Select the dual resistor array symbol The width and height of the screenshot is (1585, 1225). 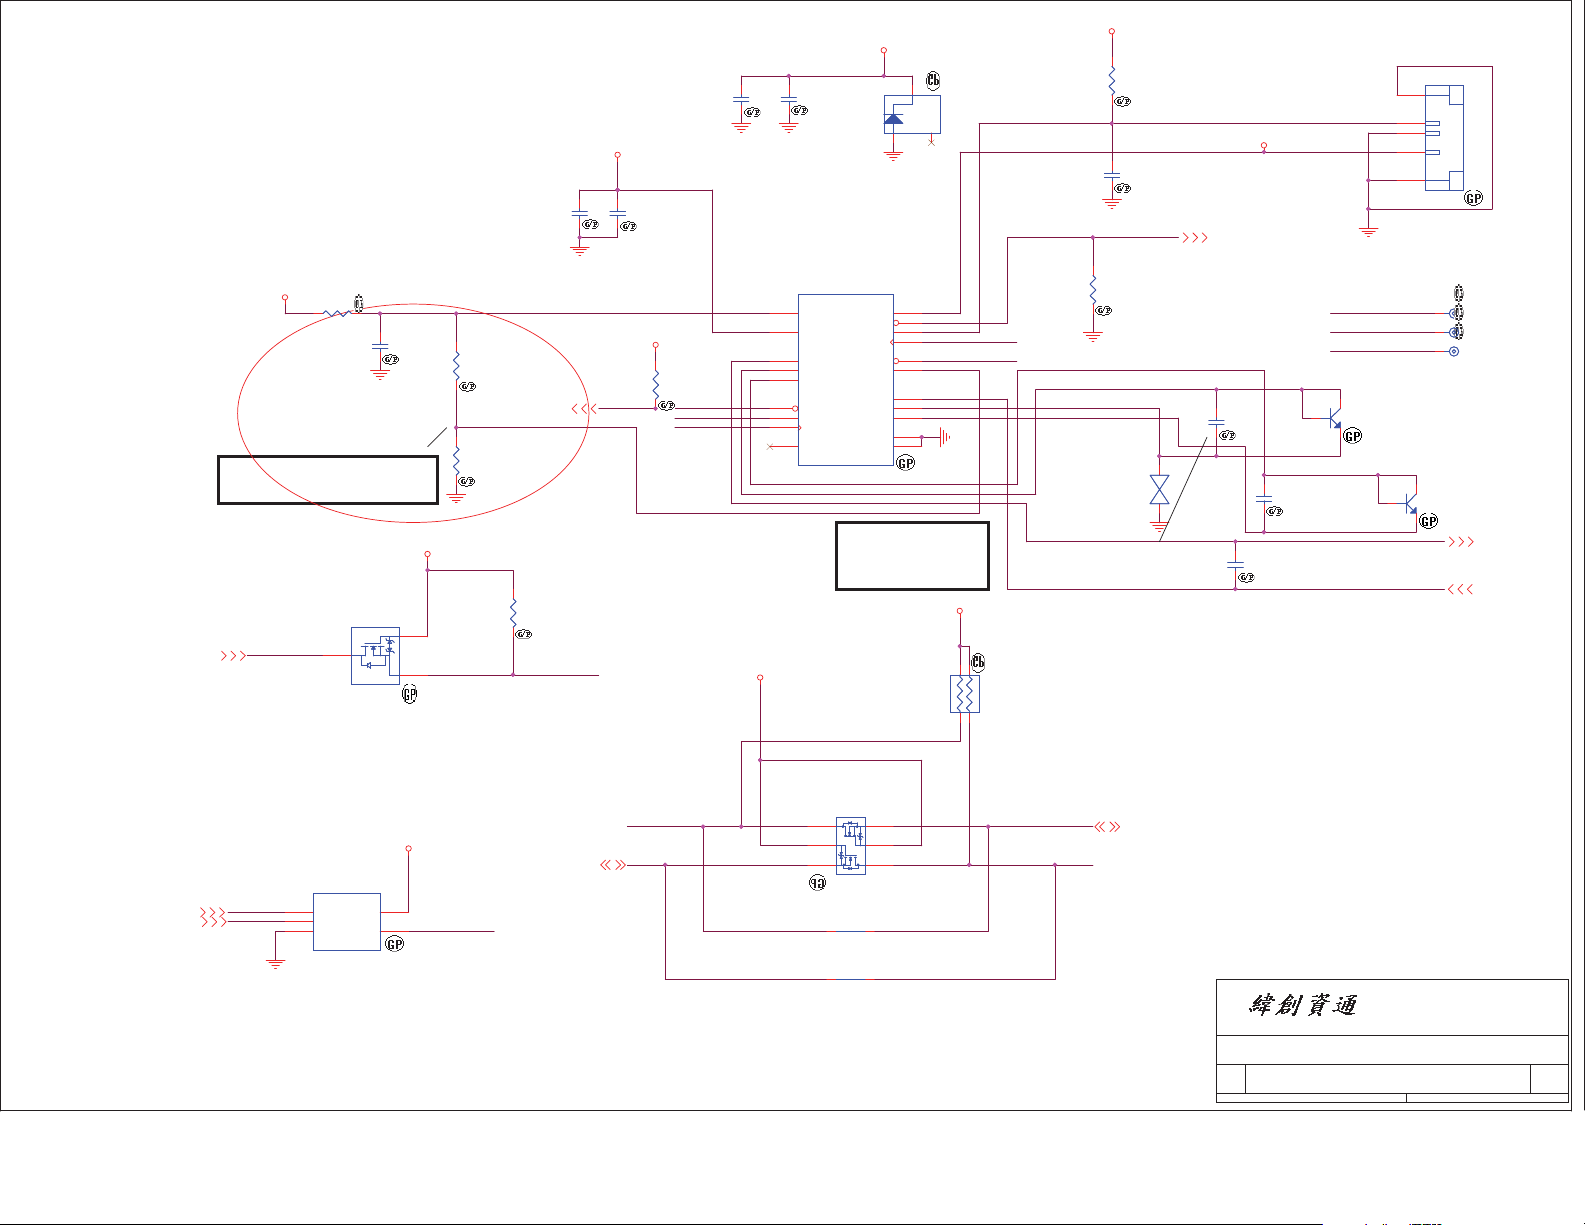(965, 694)
